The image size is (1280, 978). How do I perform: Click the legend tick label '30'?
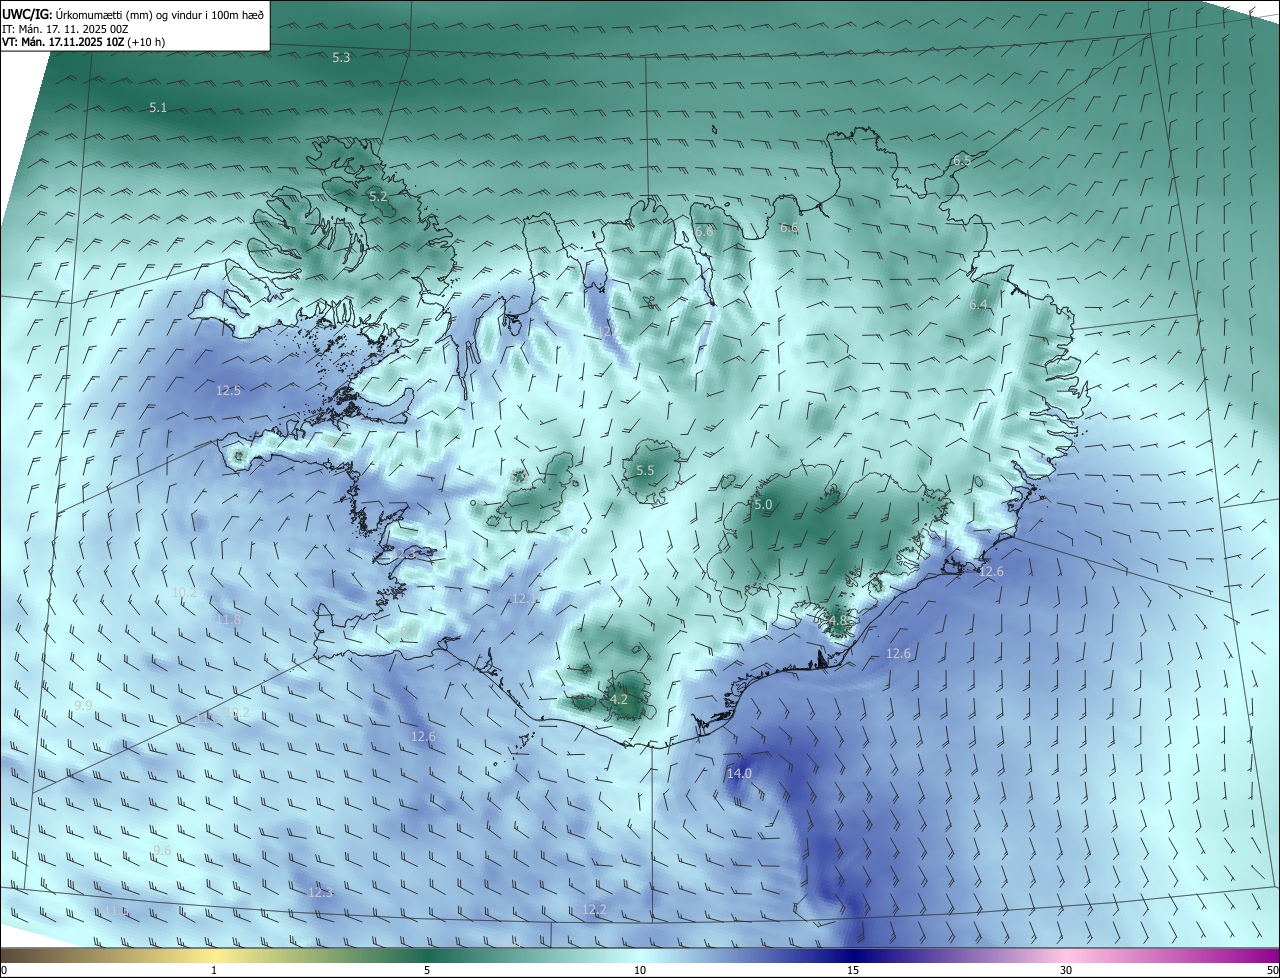(x=1066, y=971)
